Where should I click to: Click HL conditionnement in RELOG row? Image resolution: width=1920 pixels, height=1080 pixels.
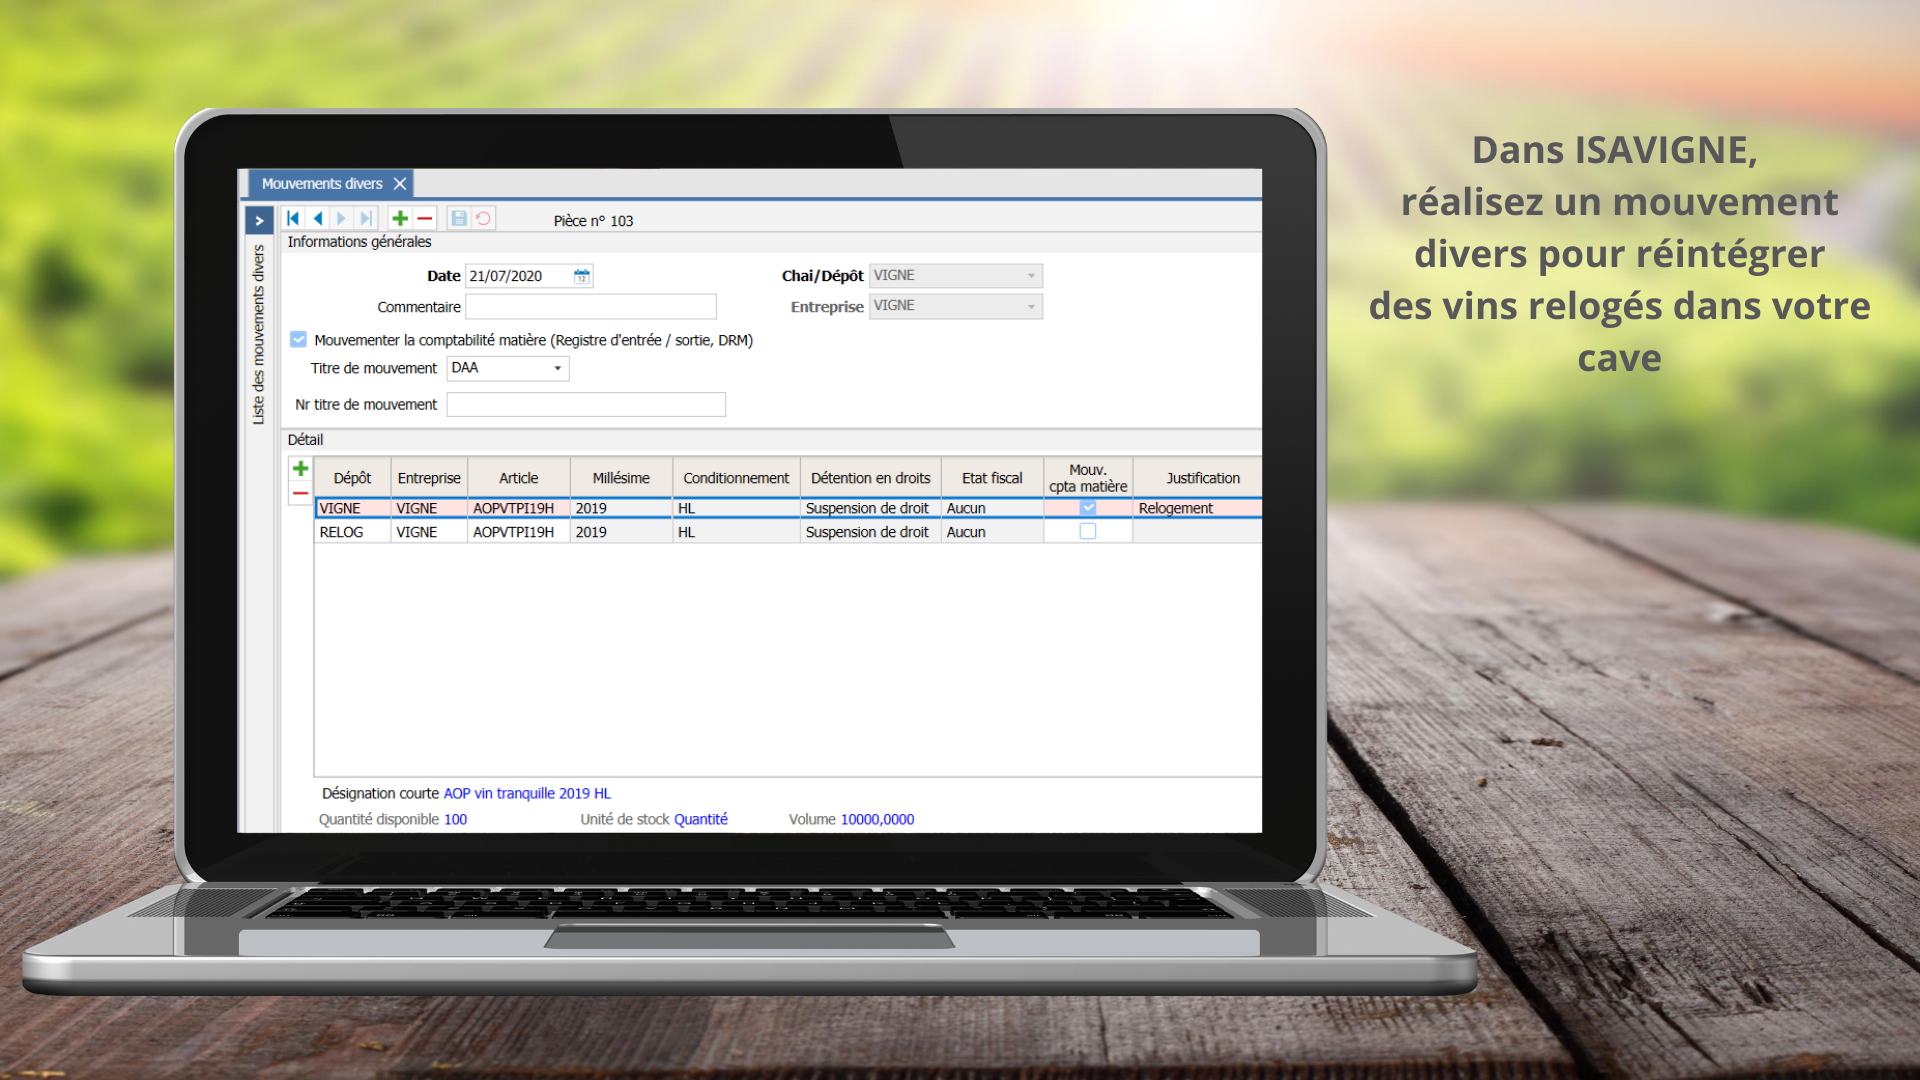tap(736, 532)
